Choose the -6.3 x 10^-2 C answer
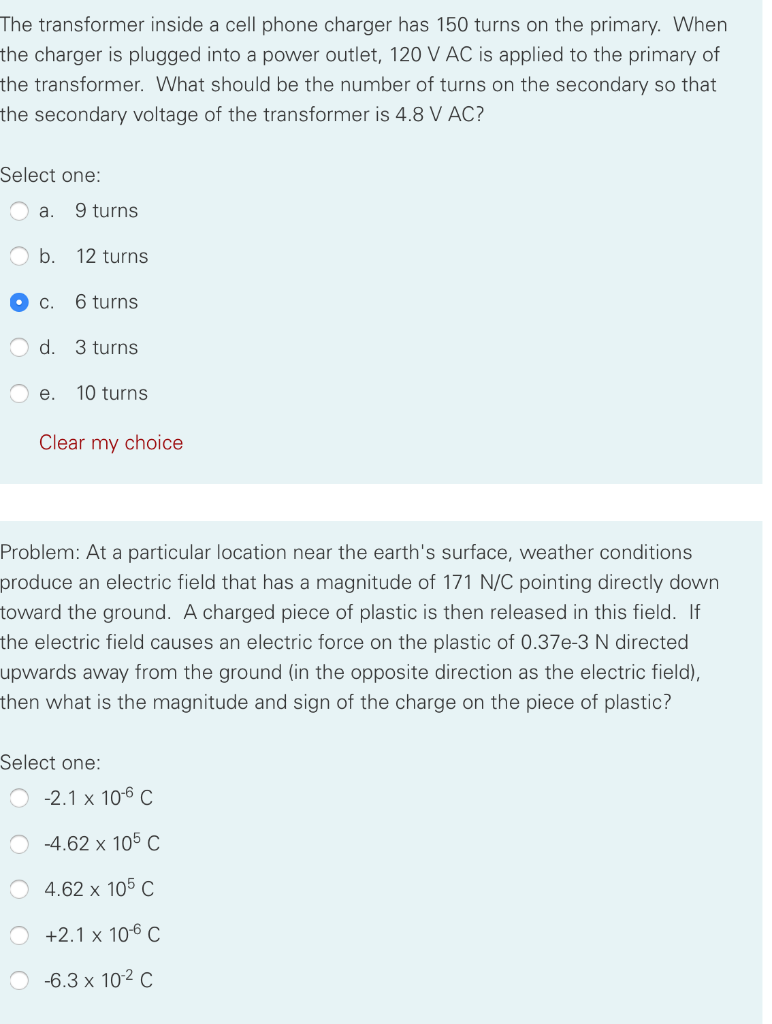Screen dimensions: 772x1024 (19, 980)
